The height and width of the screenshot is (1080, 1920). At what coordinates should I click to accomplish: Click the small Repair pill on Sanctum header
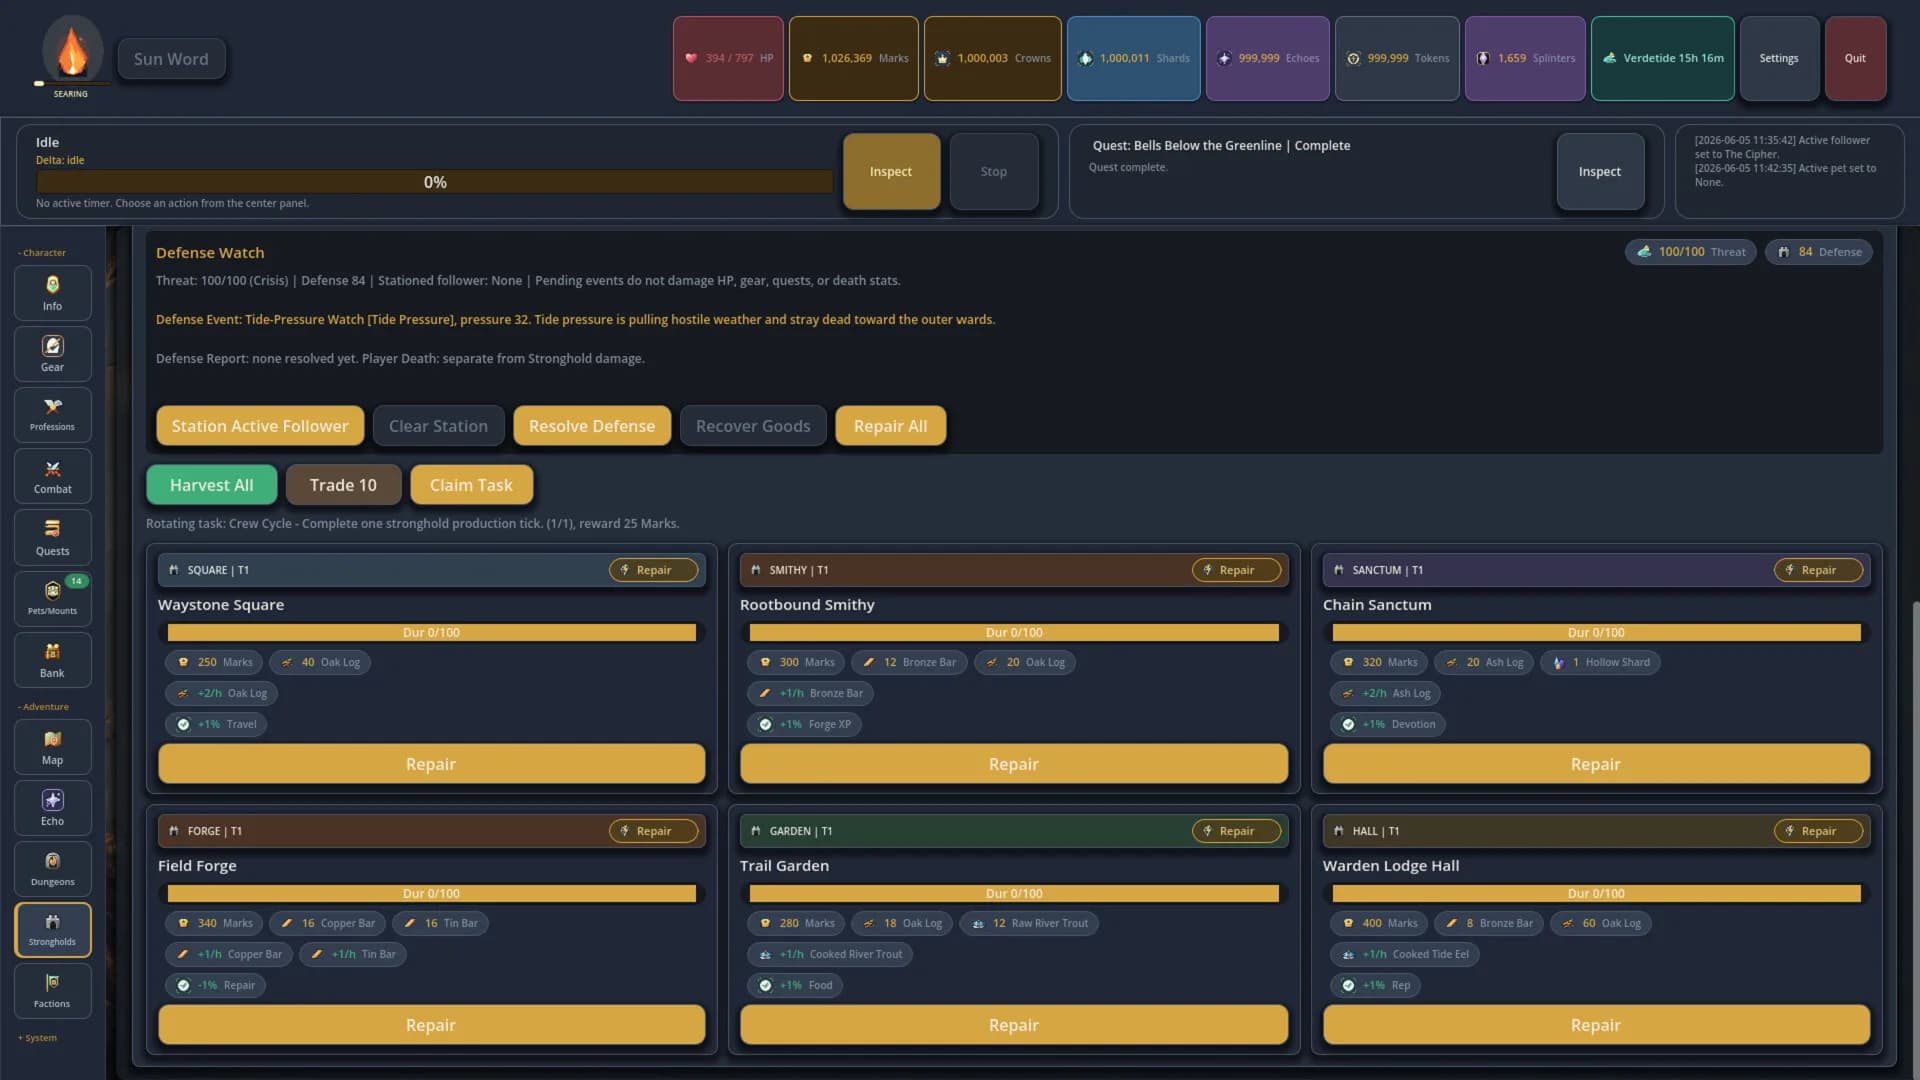coord(1819,570)
